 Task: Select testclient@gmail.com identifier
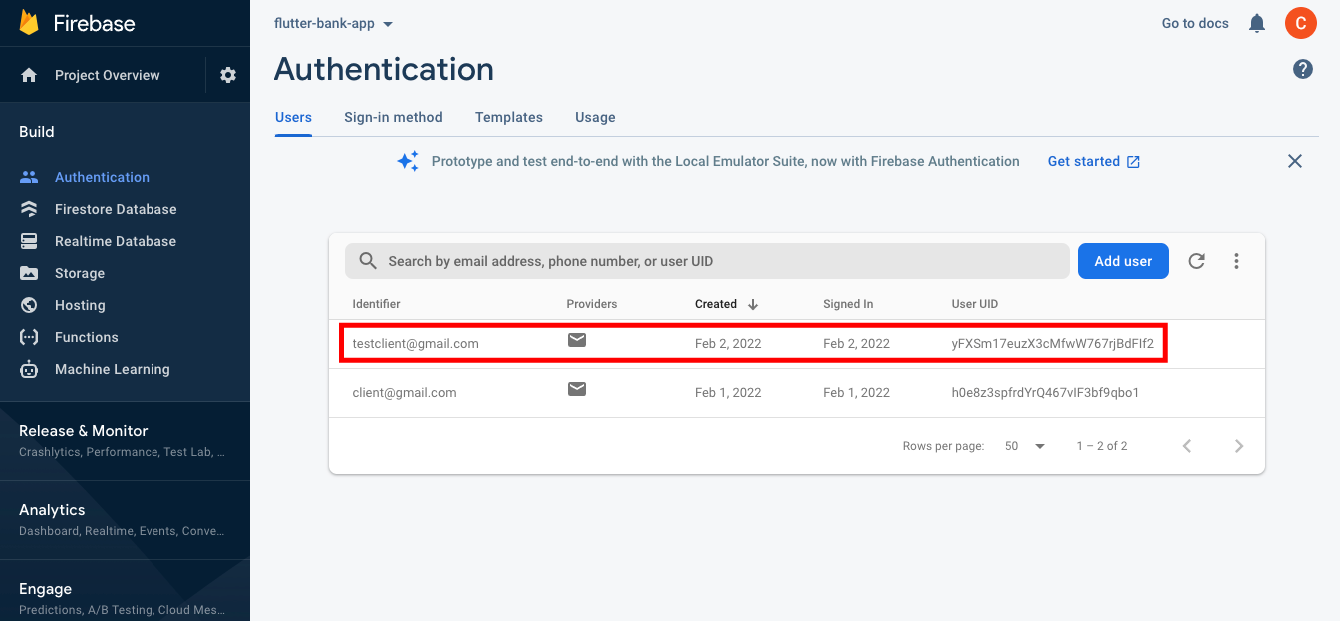(416, 343)
